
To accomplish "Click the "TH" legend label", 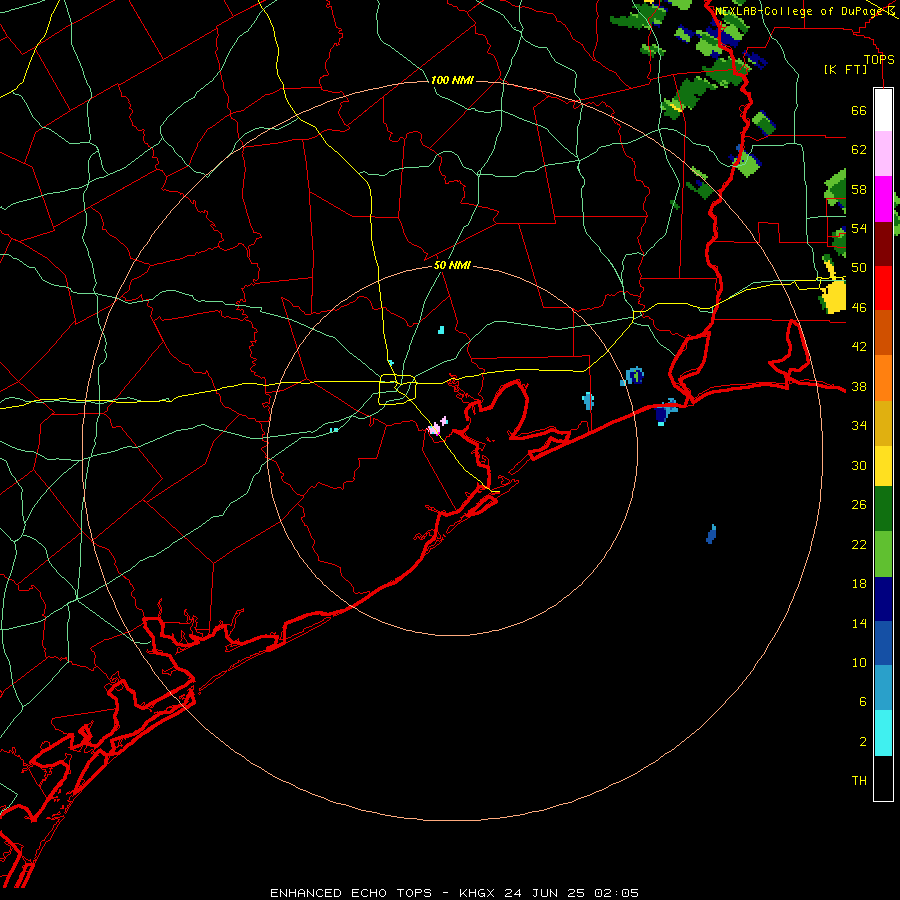I will [859, 781].
